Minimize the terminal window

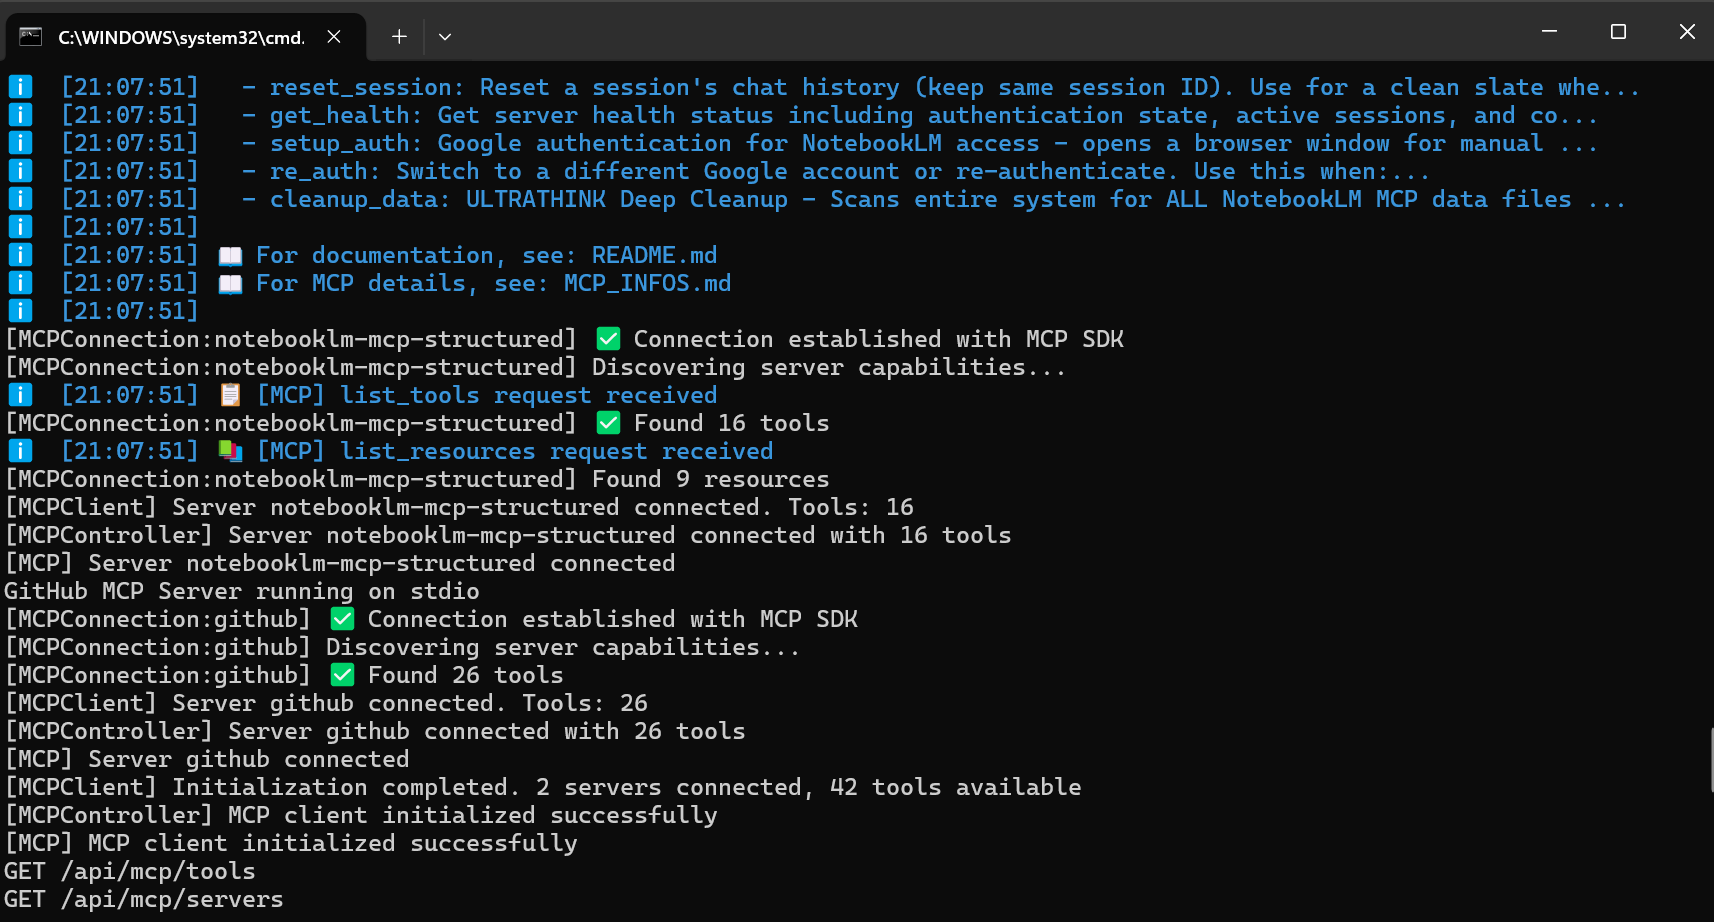pyautogui.click(x=1549, y=32)
